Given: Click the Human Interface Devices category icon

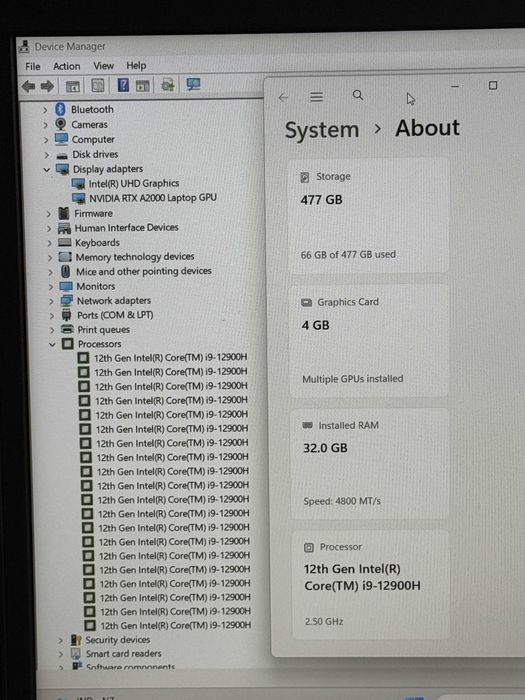Looking at the screenshot, I should (x=64, y=228).
